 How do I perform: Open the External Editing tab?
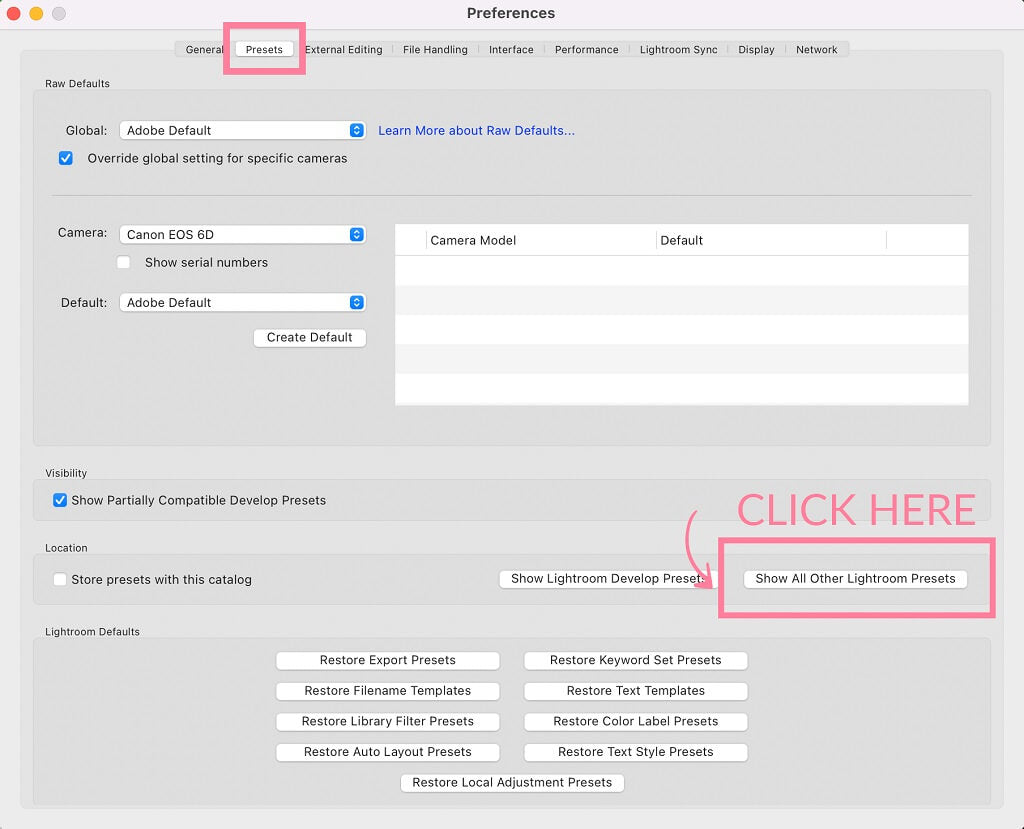(x=343, y=50)
